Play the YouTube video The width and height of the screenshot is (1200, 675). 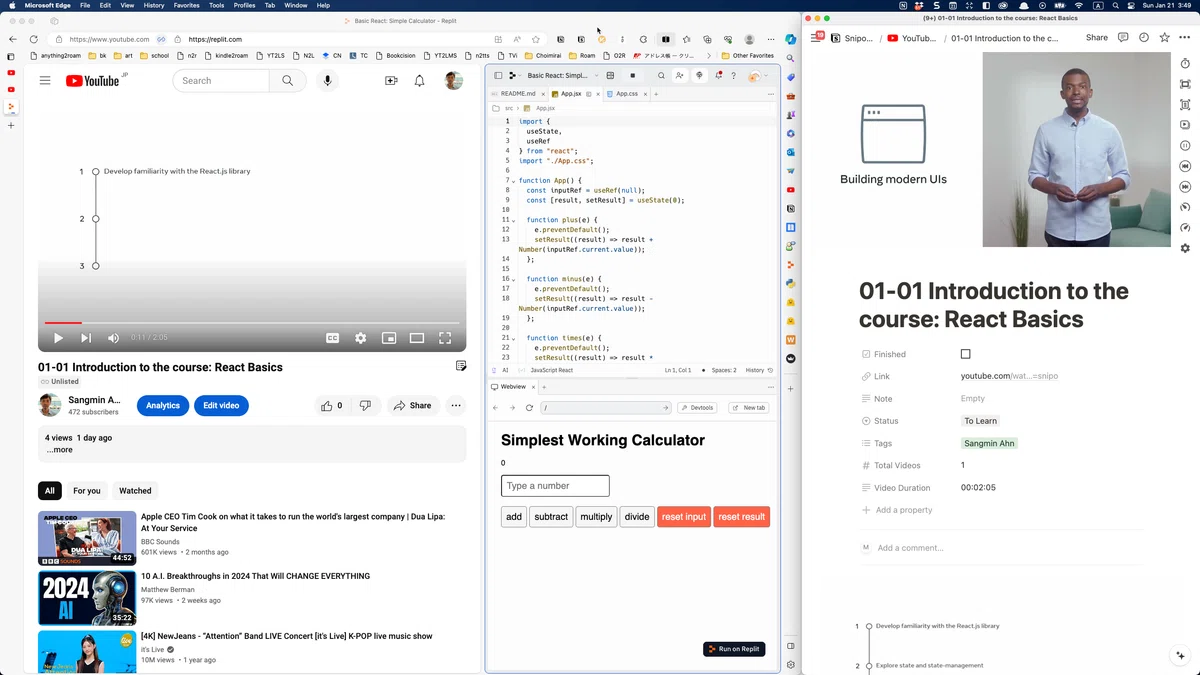(58, 338)
